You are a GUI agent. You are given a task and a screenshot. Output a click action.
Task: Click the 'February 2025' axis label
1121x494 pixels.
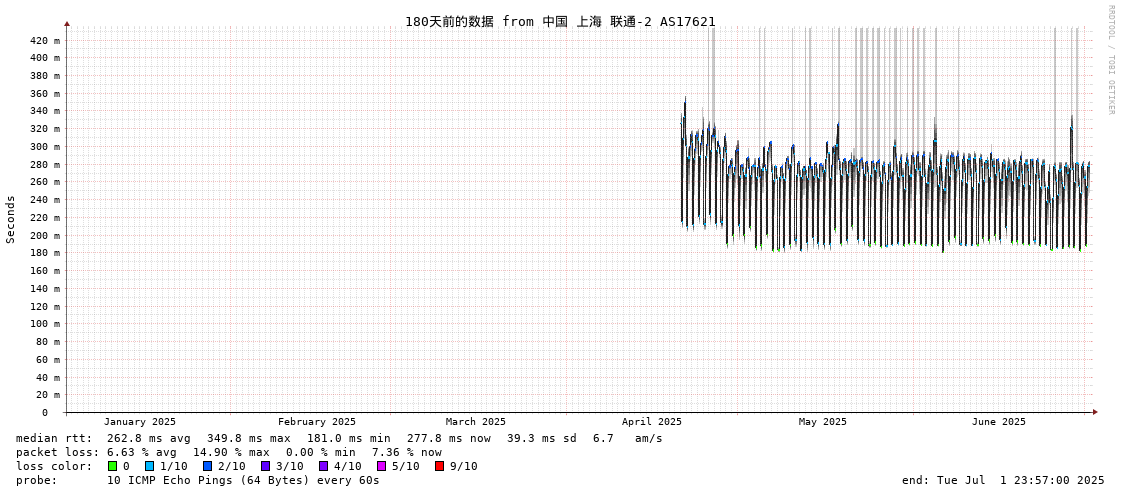pyautogui.click(x=317, y=422)
